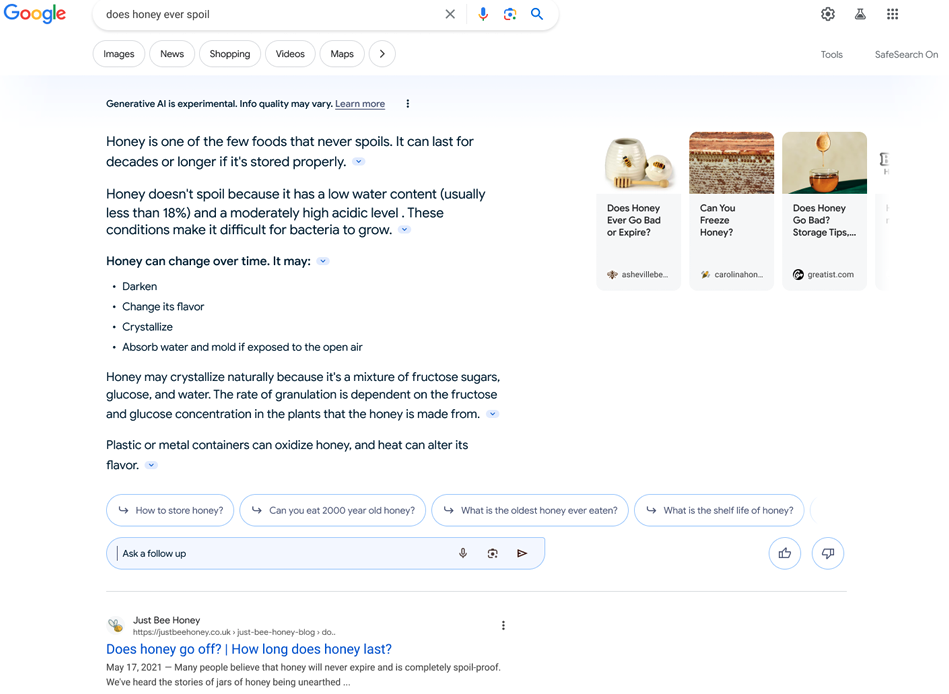Open quick settings gear icon

(827, 14)
